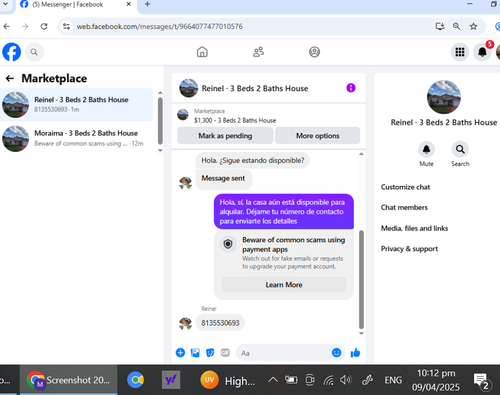Select the Messenger | Facebook tab
Image resolution: width=500 pixels, height=395 pixels.
[x=68, y=5]
